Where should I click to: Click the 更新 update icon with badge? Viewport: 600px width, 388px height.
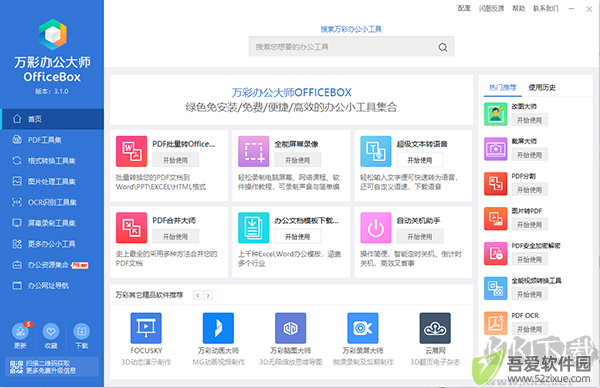tap(20, 331)
